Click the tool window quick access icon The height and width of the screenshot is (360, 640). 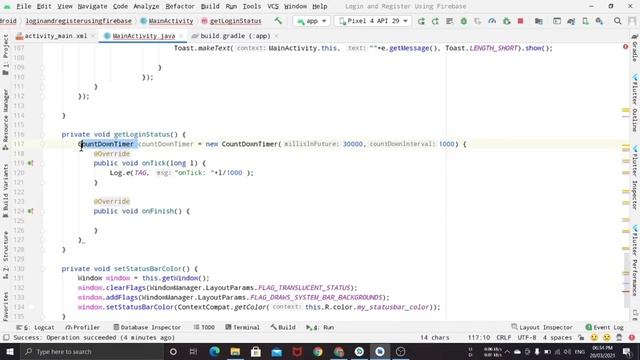pos(6,338)
